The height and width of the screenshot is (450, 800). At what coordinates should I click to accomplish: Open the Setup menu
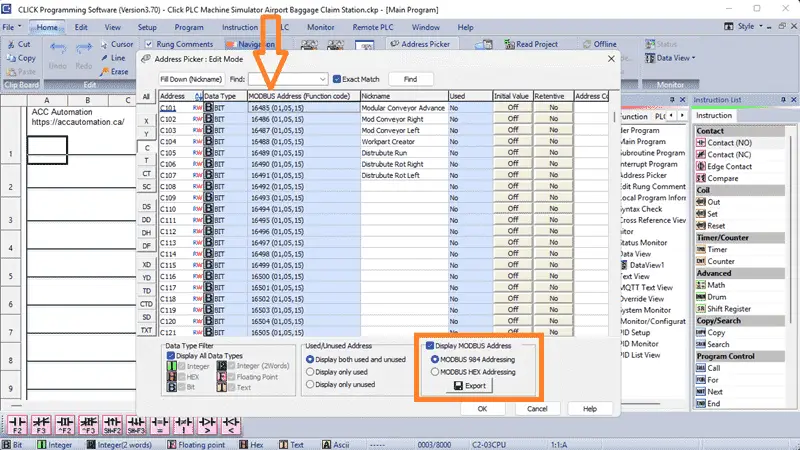[x=147, y=27]
